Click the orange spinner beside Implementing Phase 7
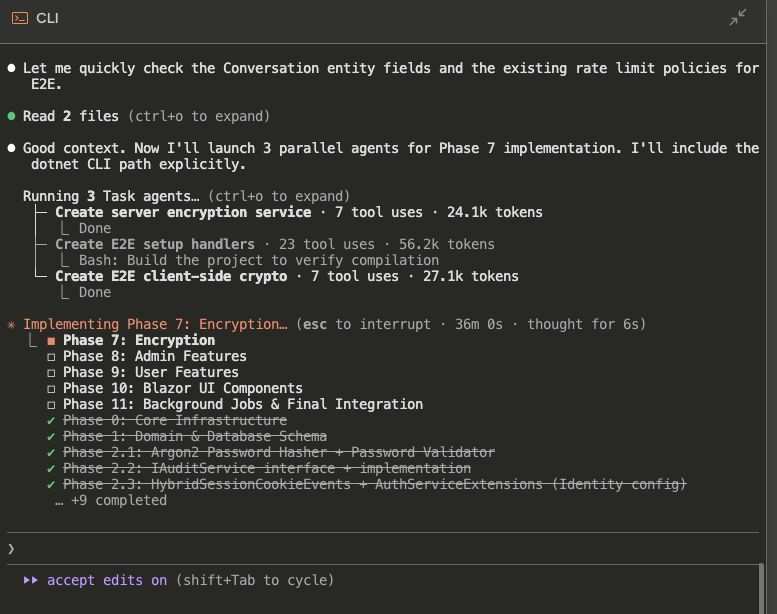 (11, 324)
